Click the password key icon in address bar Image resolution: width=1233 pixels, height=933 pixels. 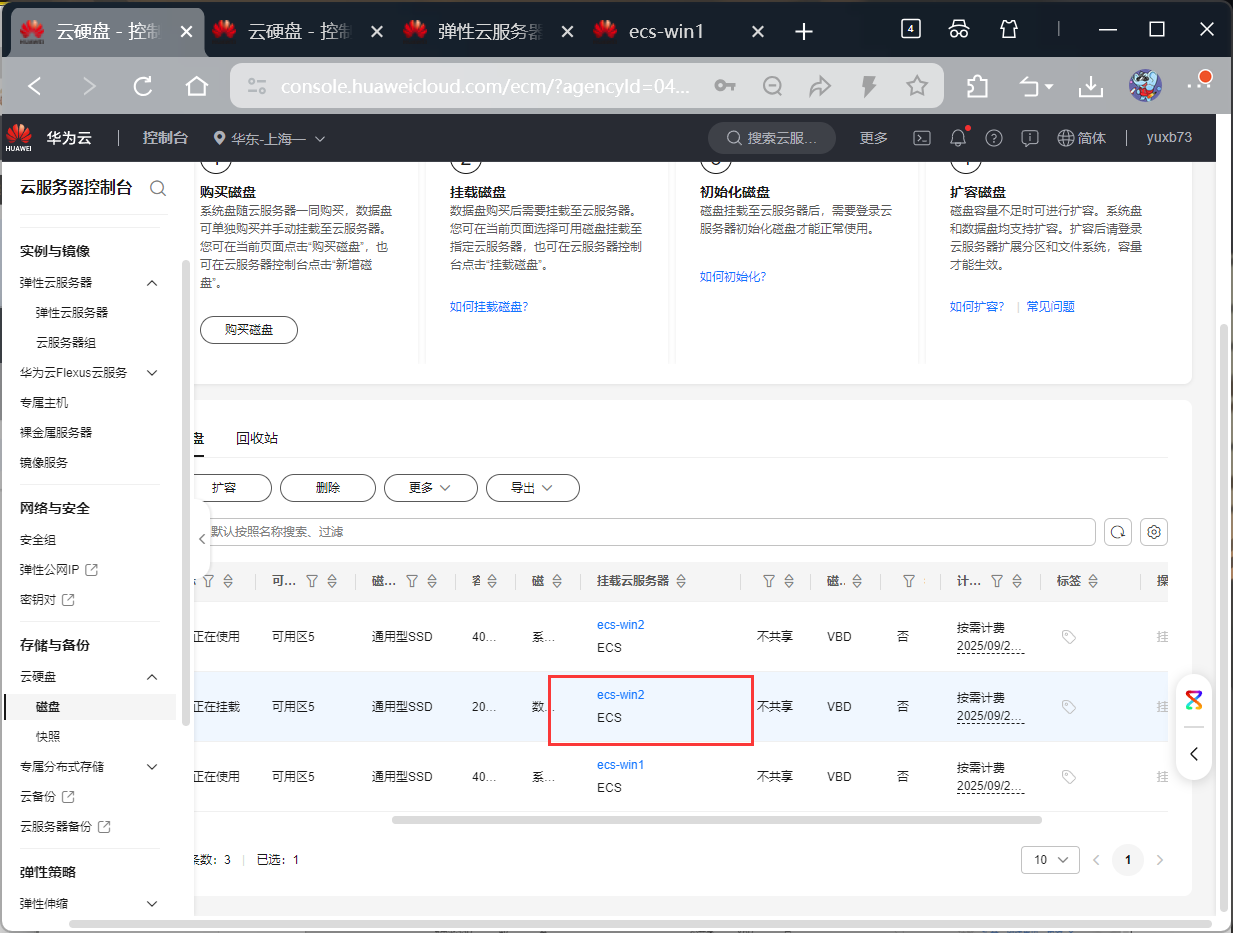(725, 87)
